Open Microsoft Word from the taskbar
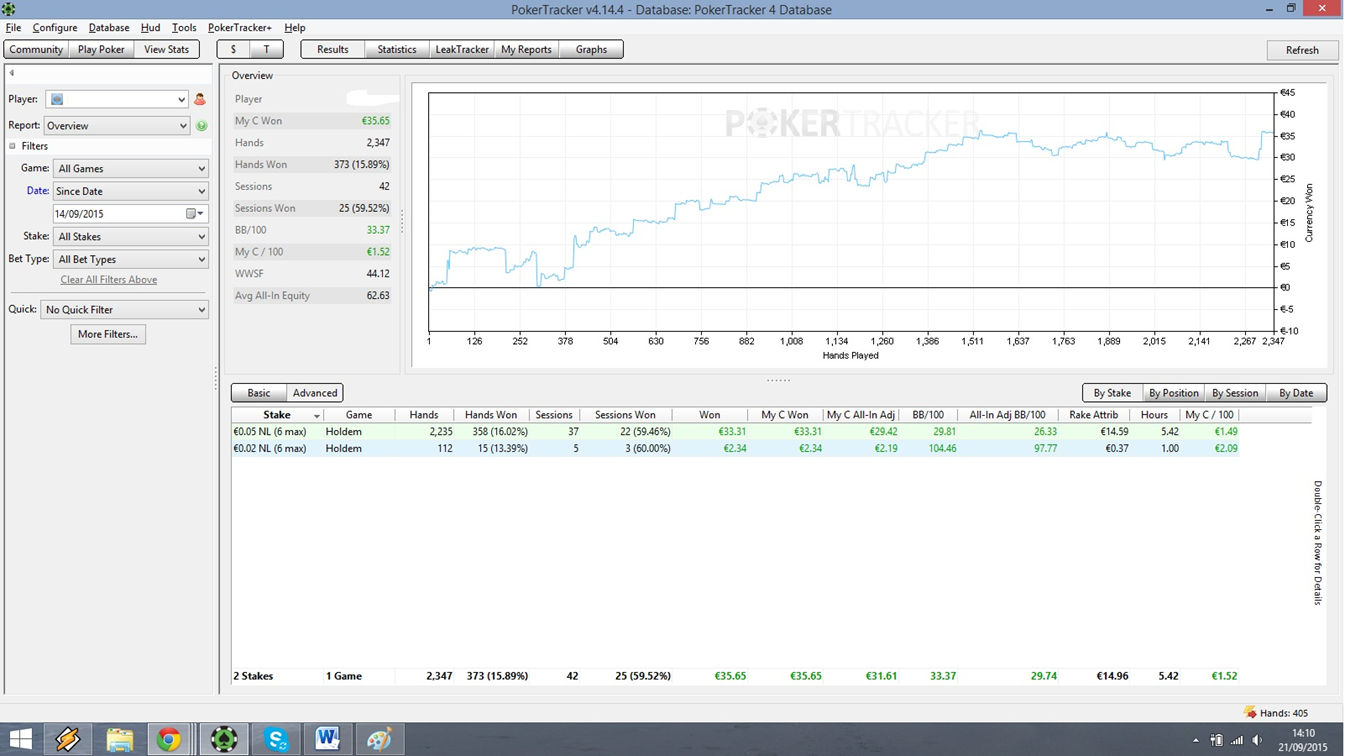Viewport: 1345px width, 756px height. [327, 739]
